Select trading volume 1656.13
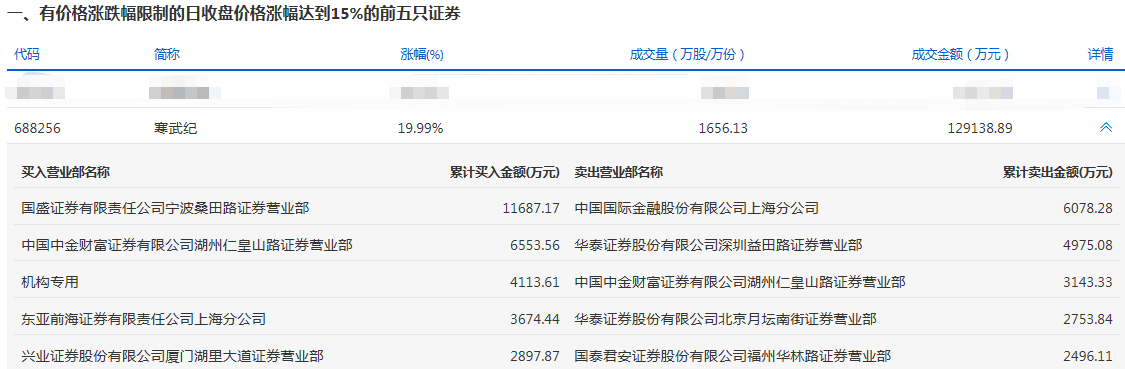 coord(722,129)
